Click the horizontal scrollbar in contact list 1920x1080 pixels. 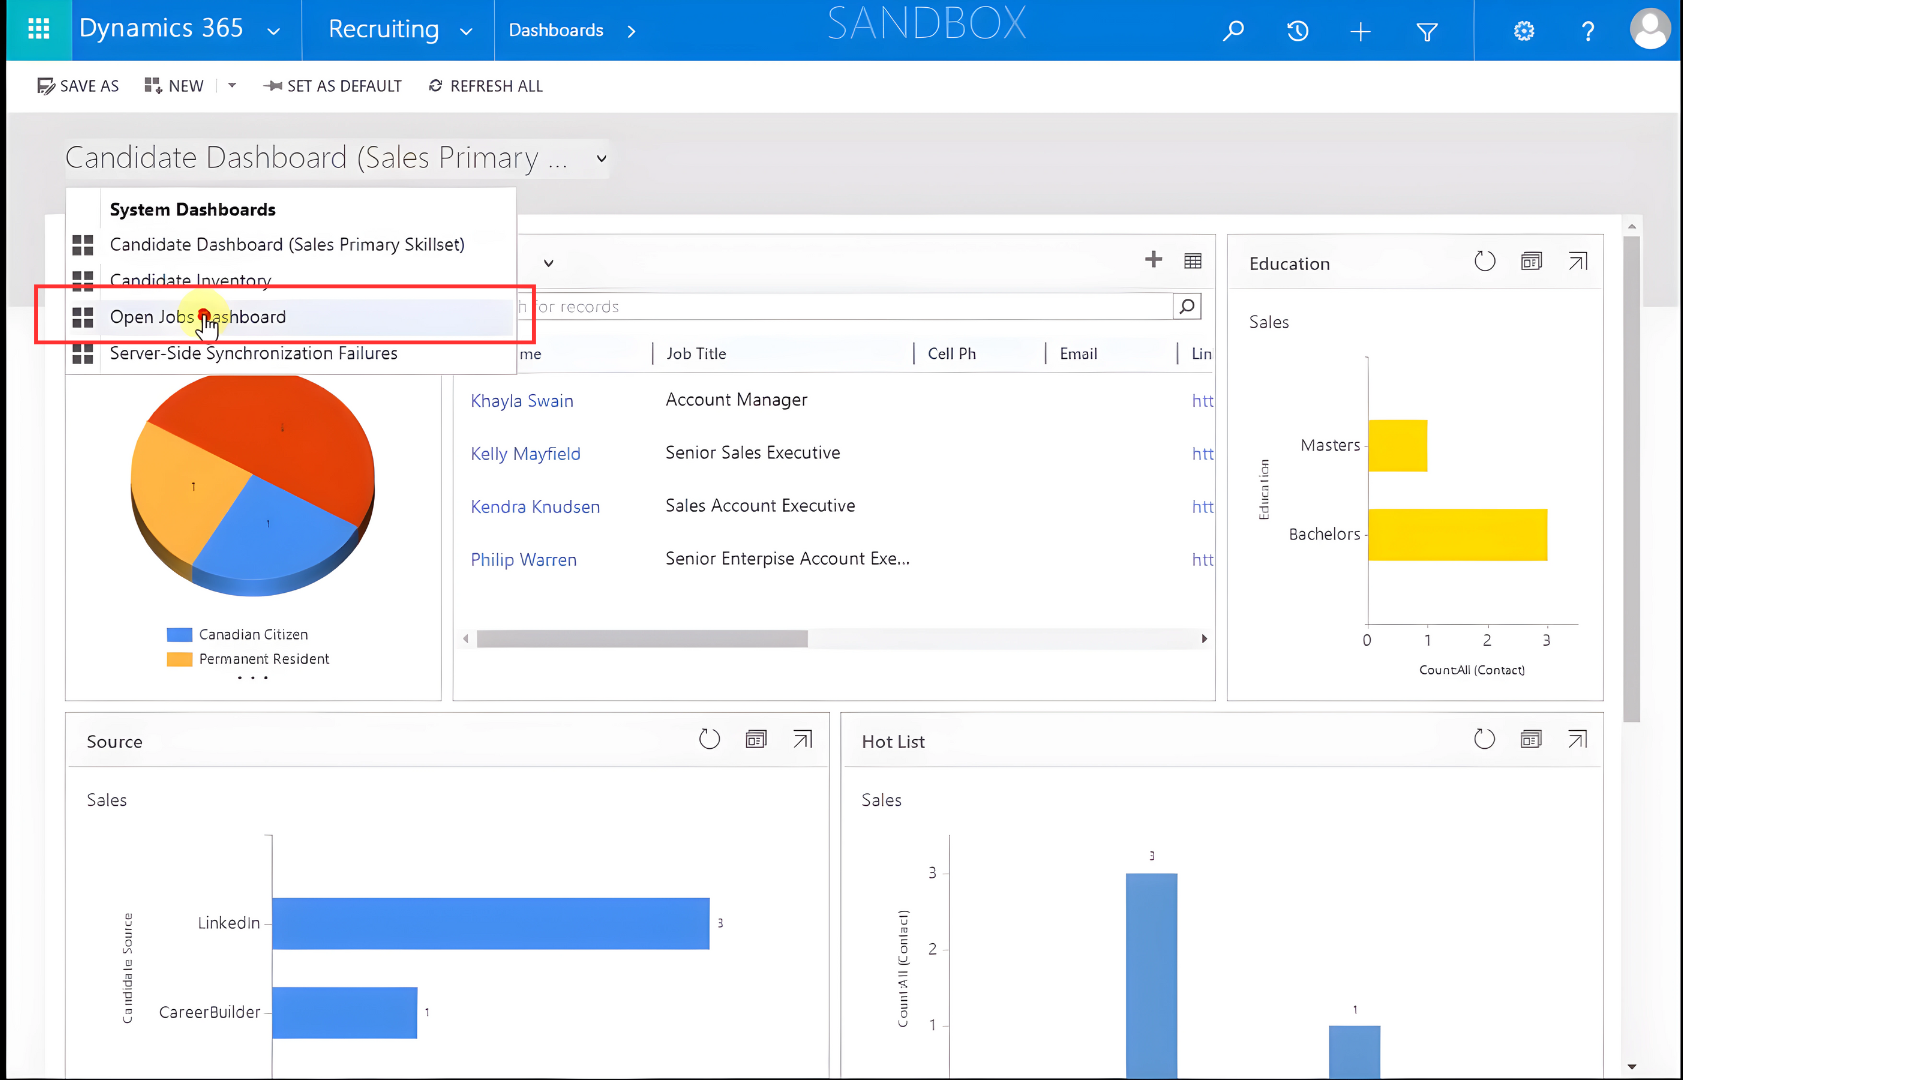(x=642, y=639)
